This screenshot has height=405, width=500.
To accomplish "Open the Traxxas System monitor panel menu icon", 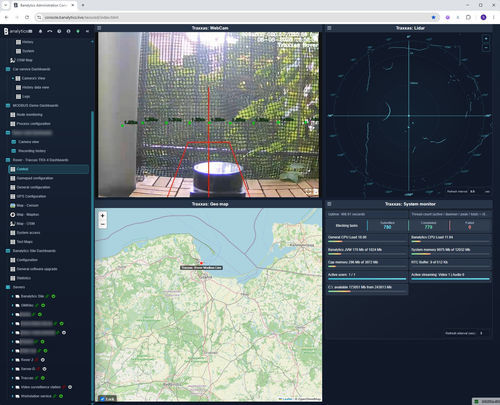I will [329, 204].
